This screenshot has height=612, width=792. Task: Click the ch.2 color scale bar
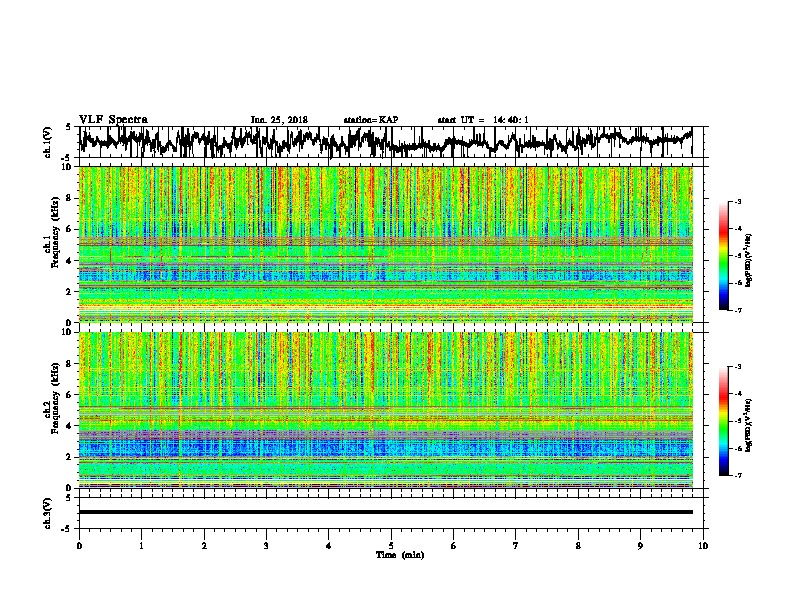click(x=724, y=421)
